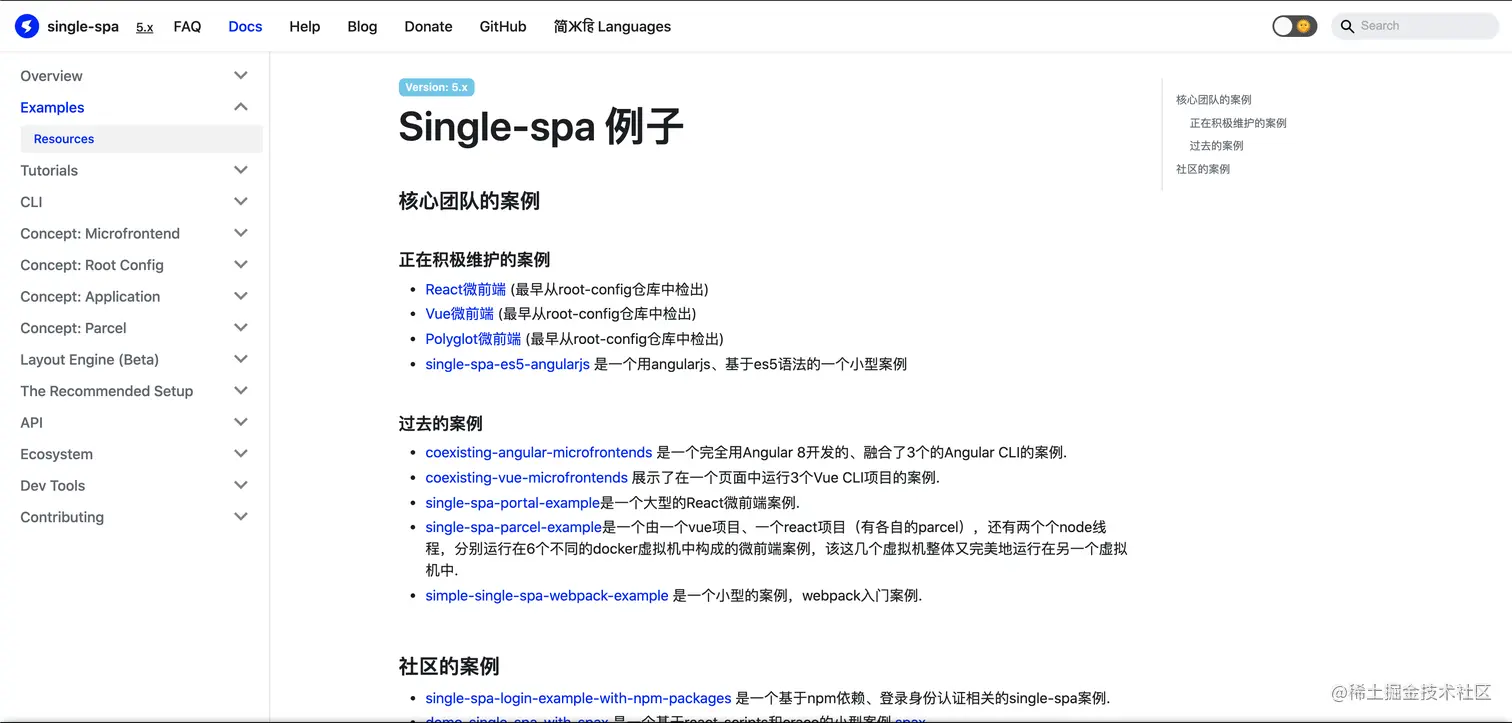Jump to 社区的案例 in the table of contents
The width and height of the screenshot is (1512, 723).
click(1205, 169)
